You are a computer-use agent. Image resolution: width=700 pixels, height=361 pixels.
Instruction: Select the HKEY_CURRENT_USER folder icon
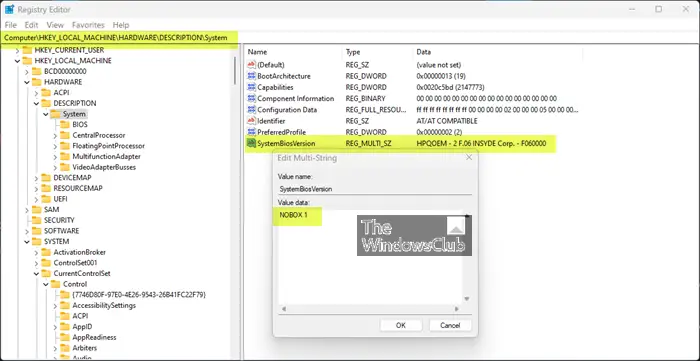27,50
